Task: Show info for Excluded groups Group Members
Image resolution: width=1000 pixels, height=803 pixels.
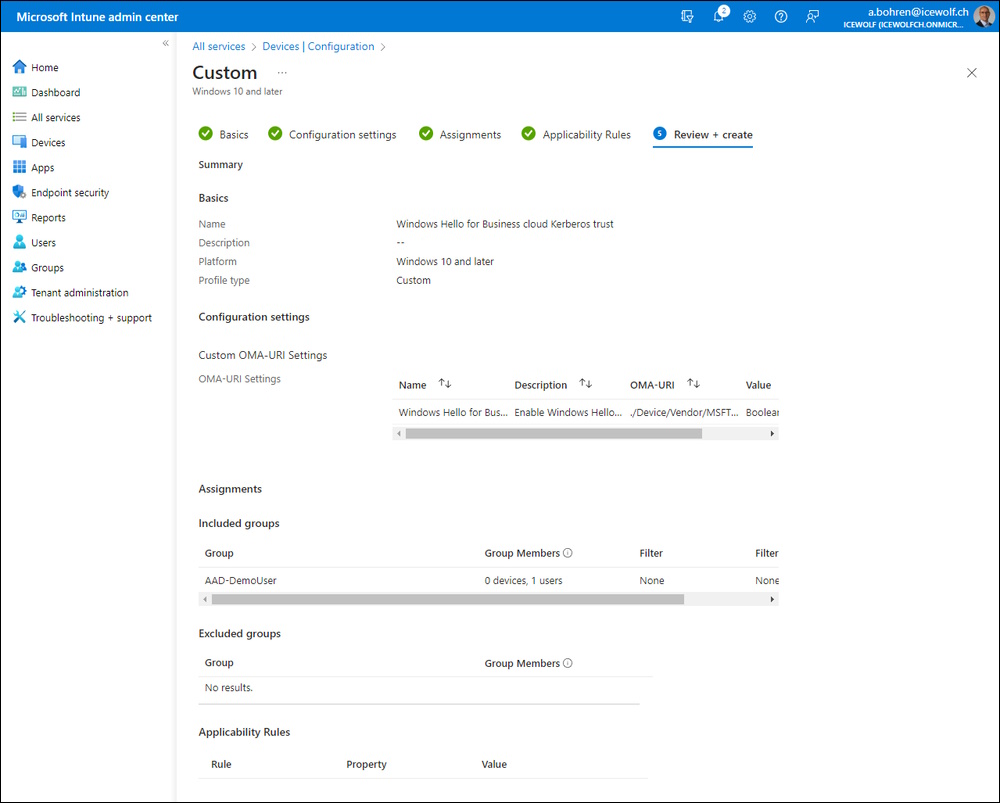Action: click(568, 663)
